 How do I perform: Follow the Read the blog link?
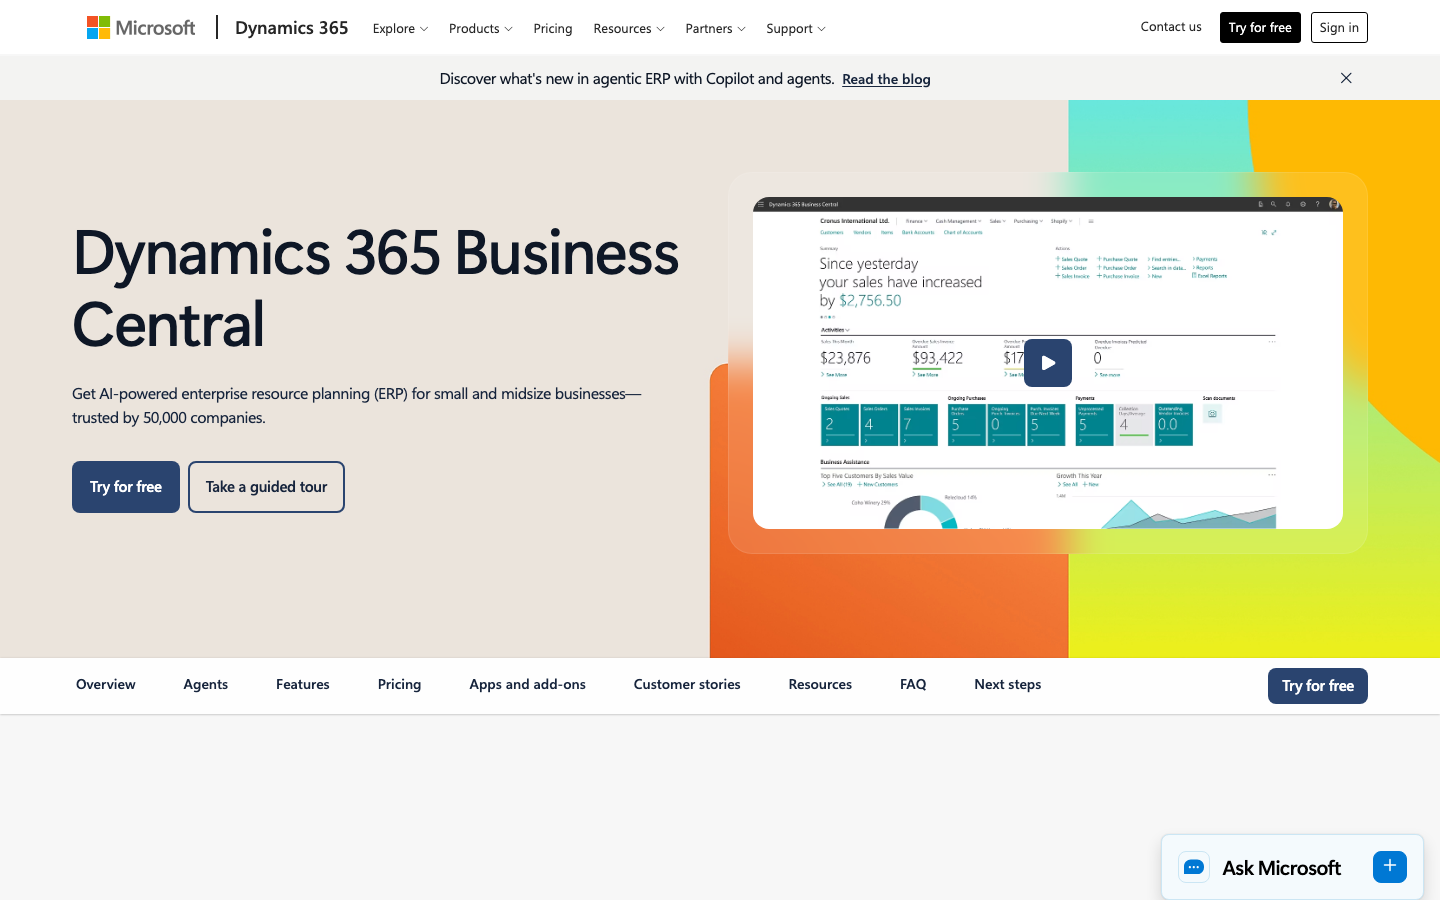(886, 79)
